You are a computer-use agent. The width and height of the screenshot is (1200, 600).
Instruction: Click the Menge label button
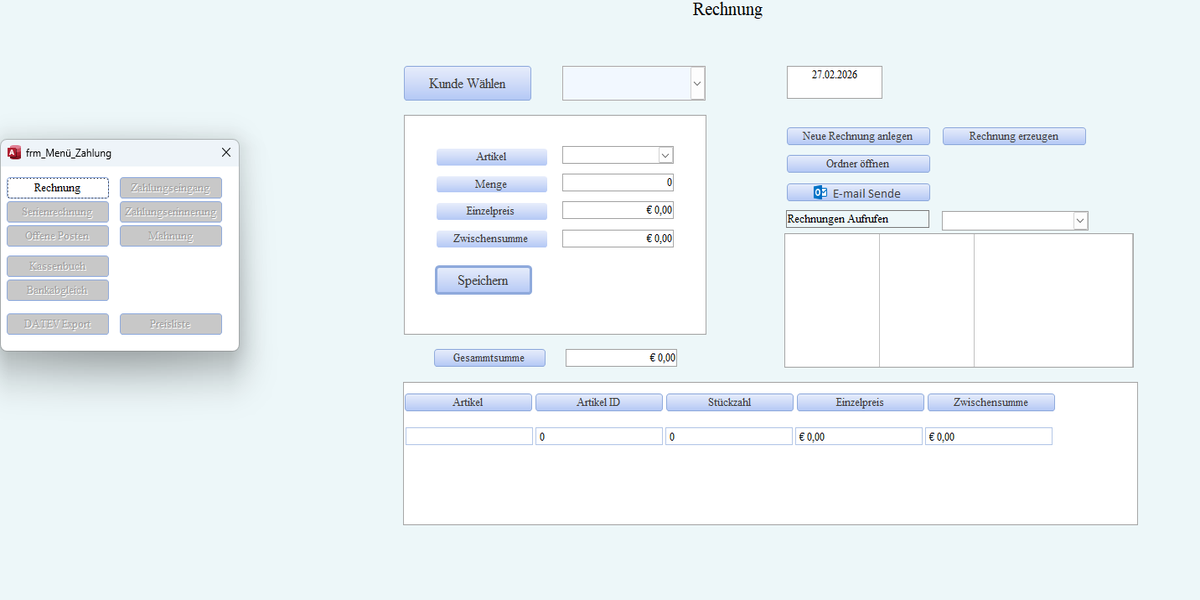click(x=492, y=184)
